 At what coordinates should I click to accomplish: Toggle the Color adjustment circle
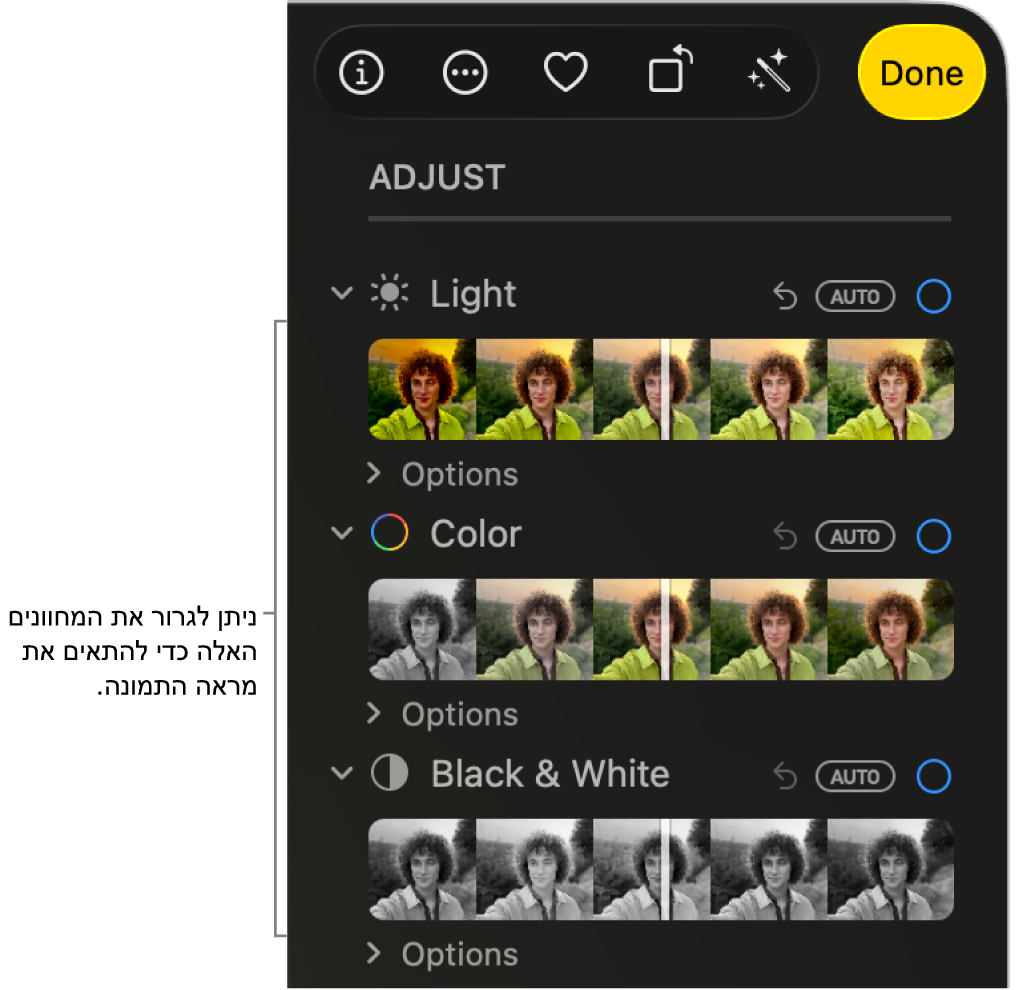click(933, 536)
